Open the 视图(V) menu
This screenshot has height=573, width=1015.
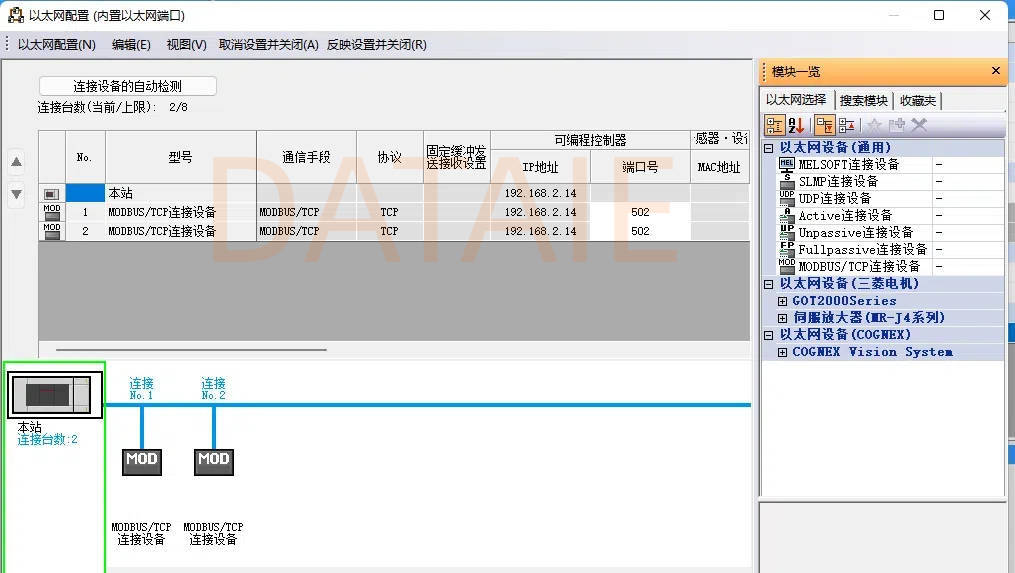tap(186, 45)
